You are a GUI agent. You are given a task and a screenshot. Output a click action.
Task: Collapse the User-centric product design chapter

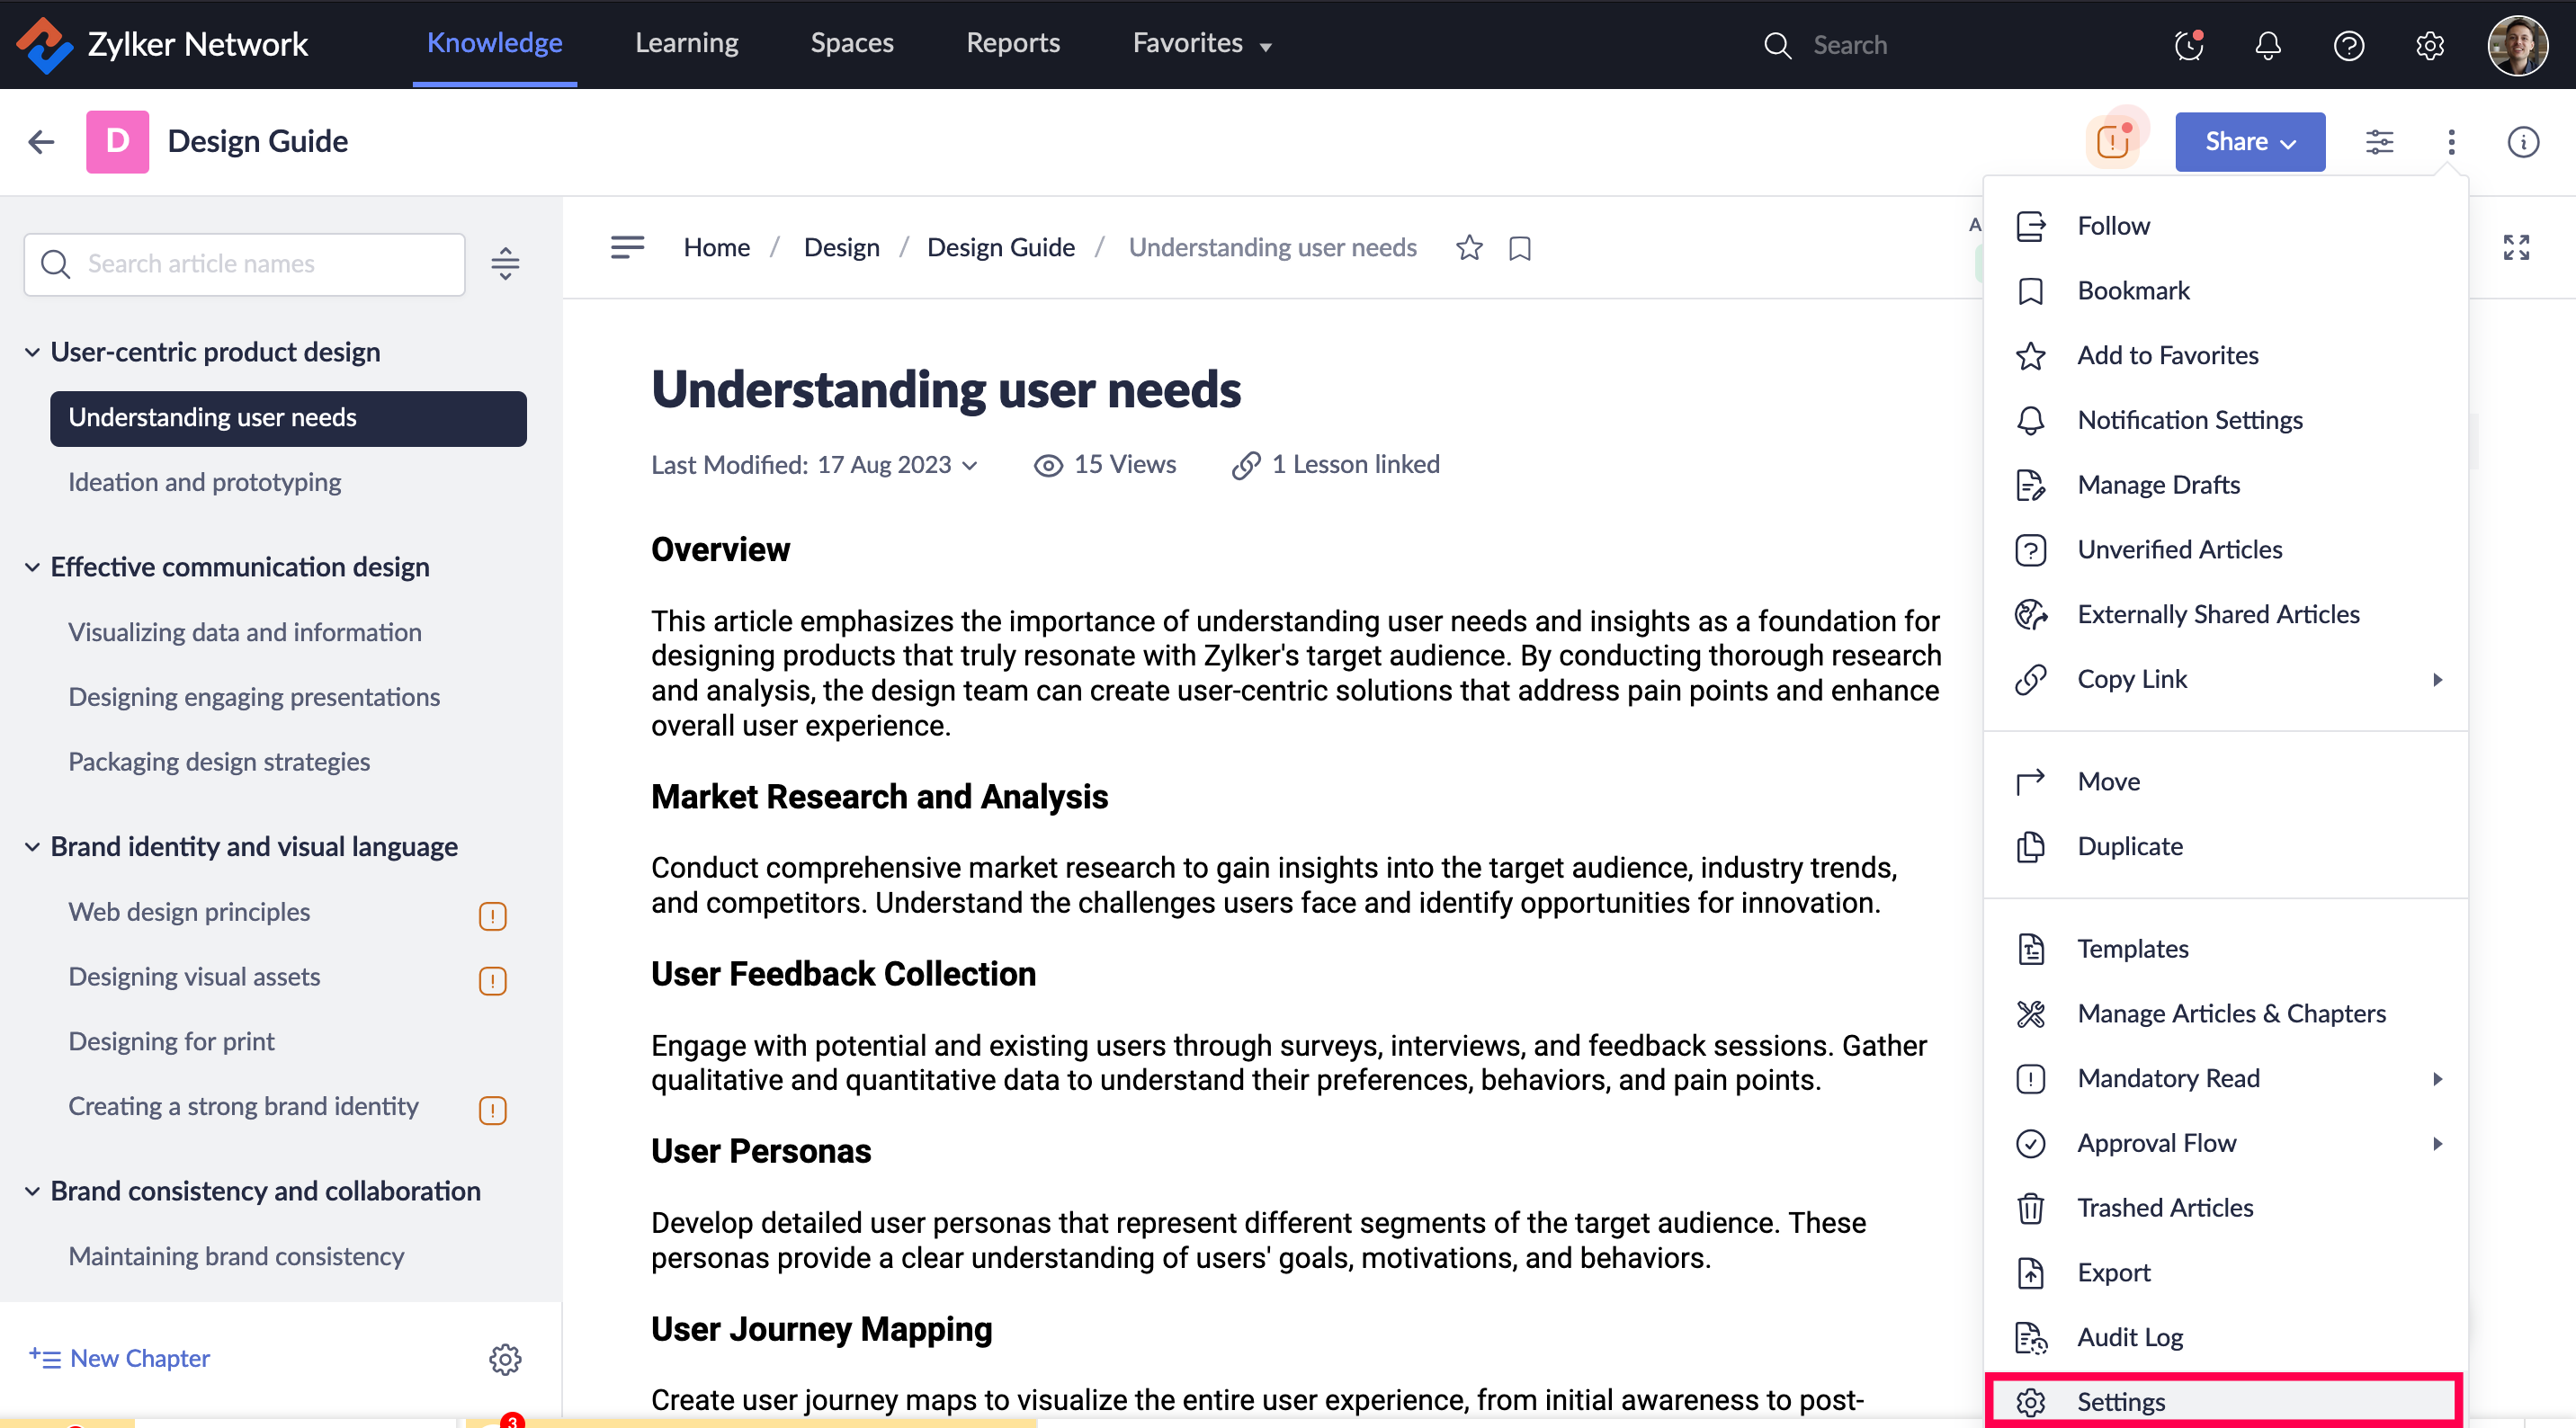pyautogui.click(x=32, y=352)
